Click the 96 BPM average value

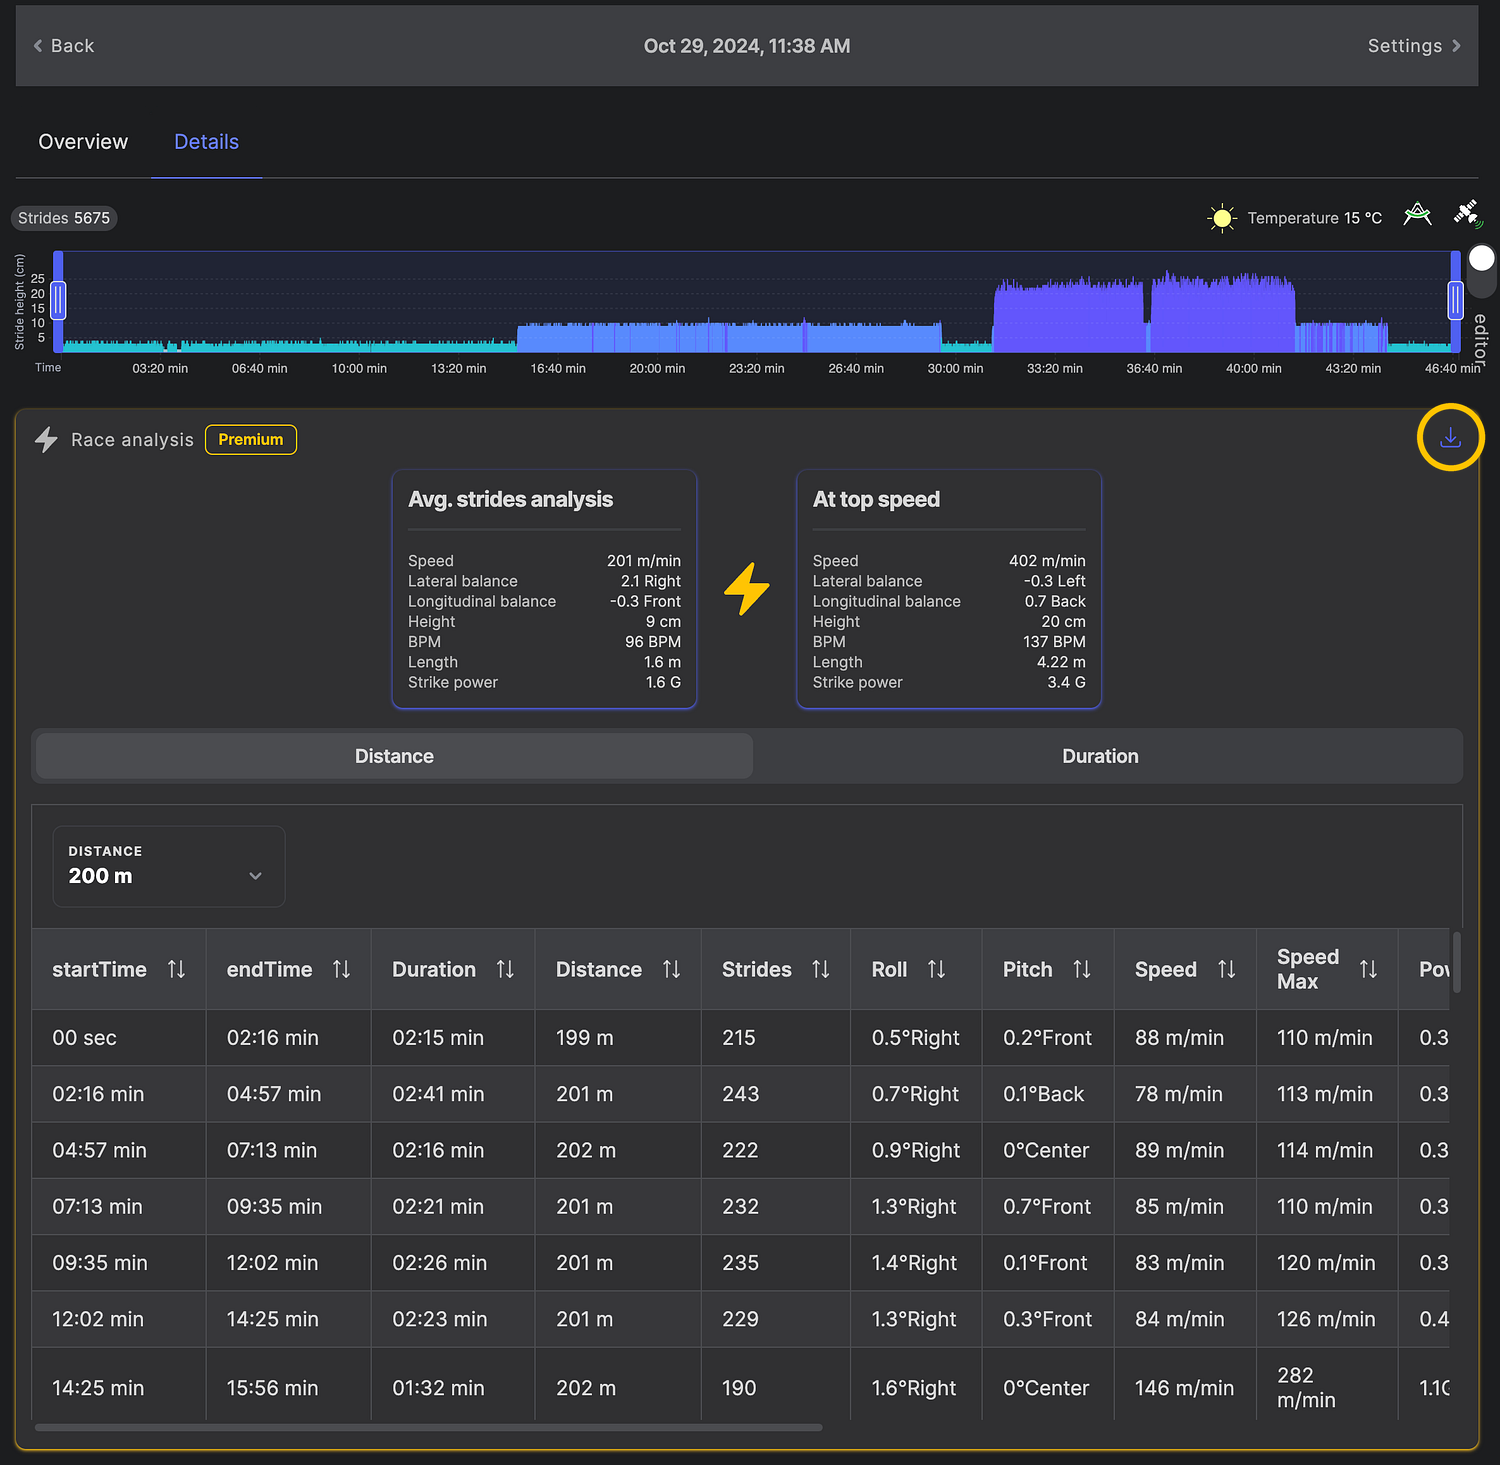[x=653, y=642]
